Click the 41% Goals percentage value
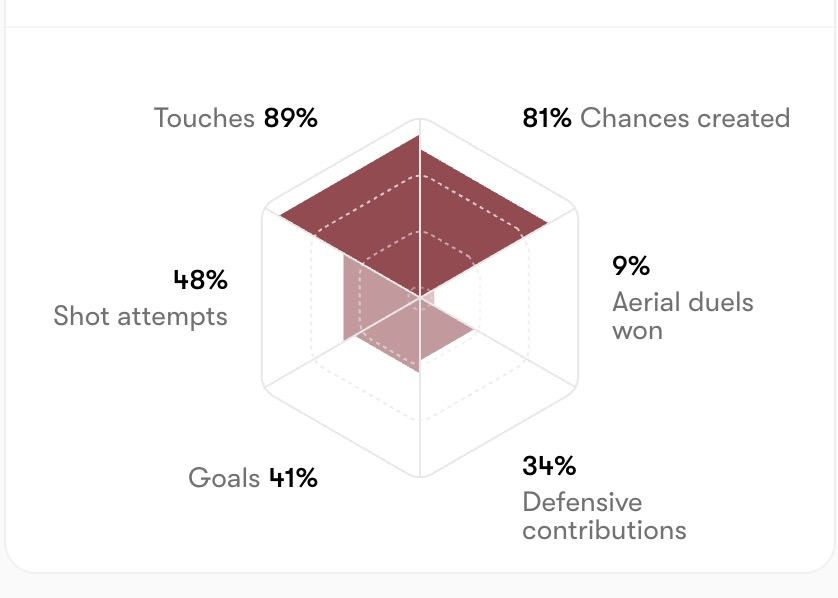The image size is (838, 598). [293, 478]
